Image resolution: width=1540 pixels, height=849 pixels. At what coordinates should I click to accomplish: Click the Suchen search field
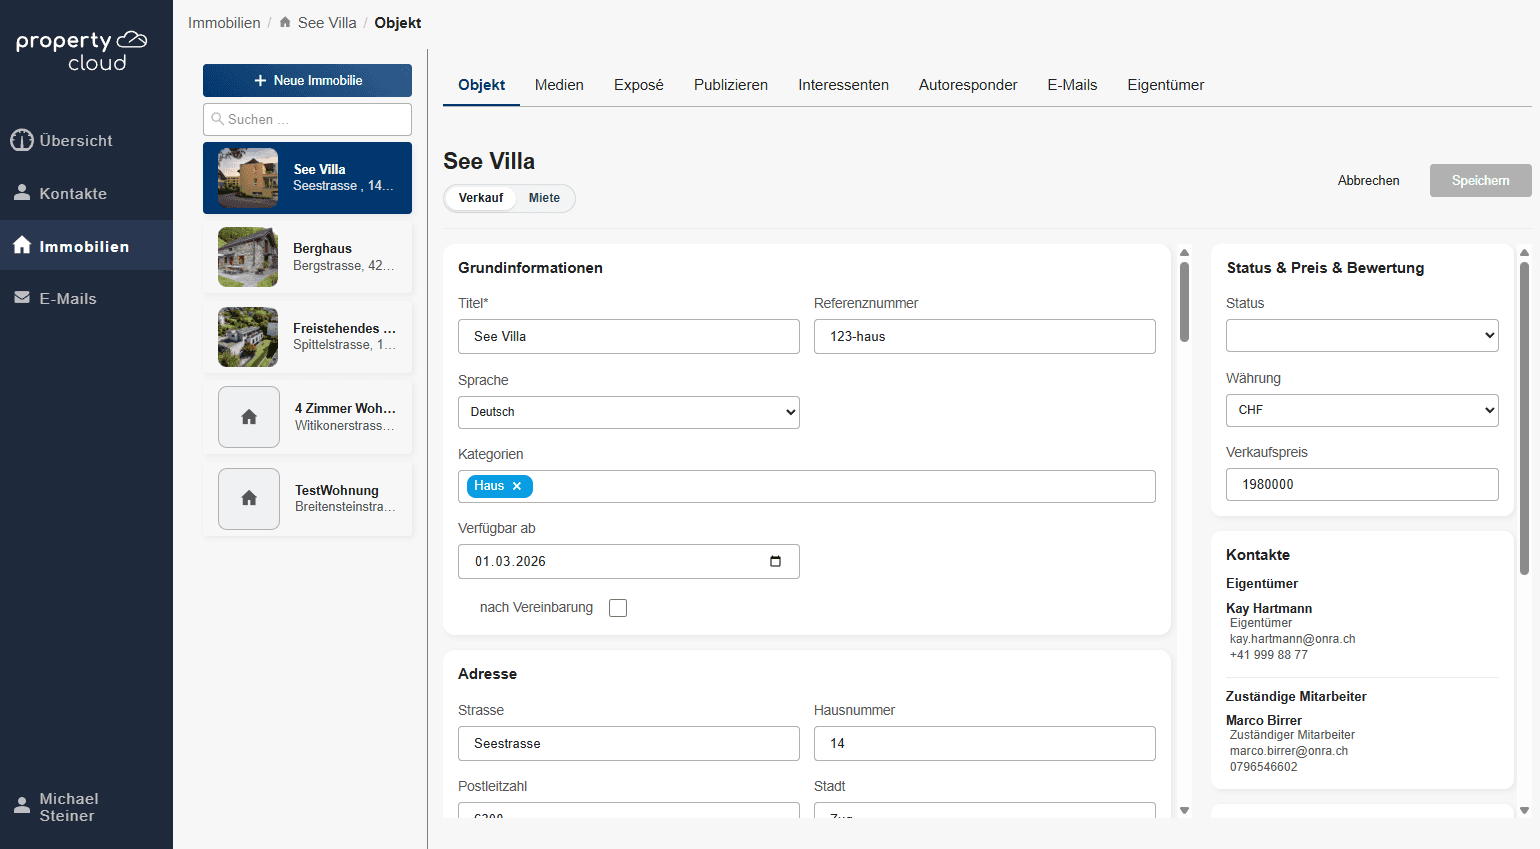tap(307, 119)
